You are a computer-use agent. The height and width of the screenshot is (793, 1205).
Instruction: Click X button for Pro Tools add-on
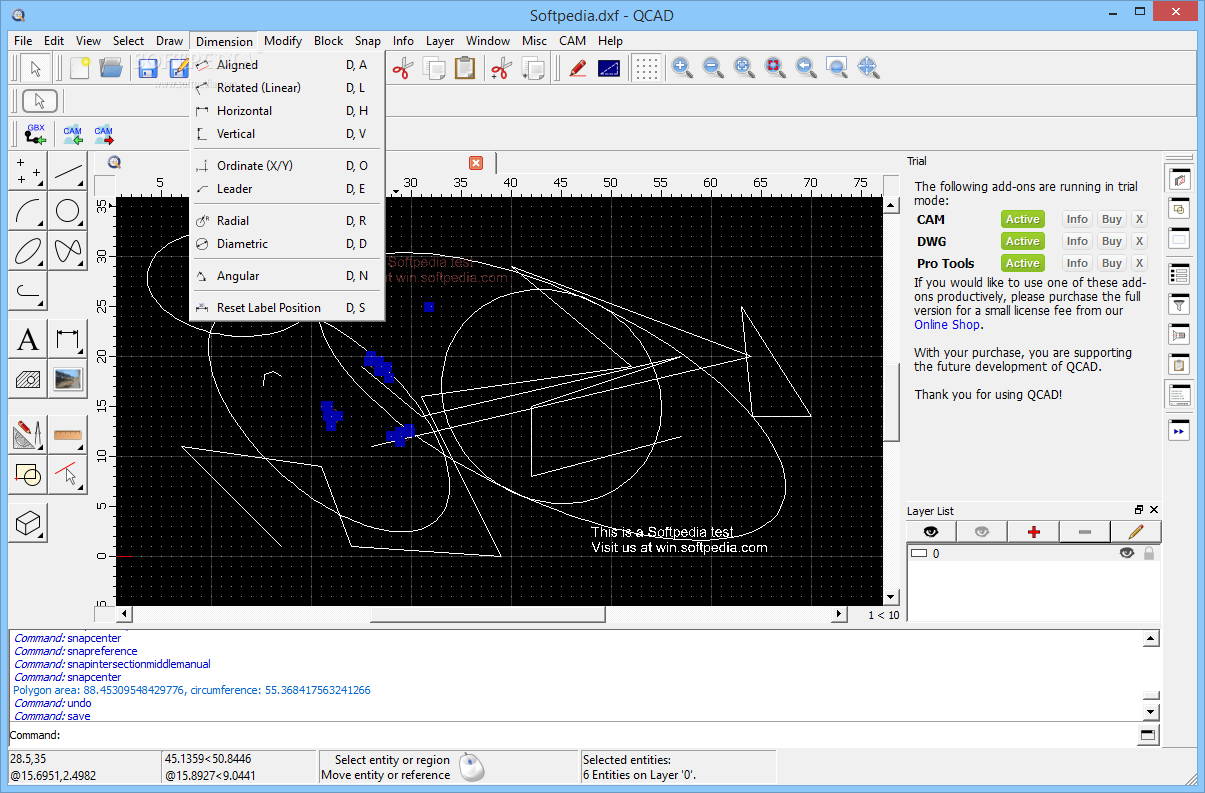click(x=1139, y=263)
